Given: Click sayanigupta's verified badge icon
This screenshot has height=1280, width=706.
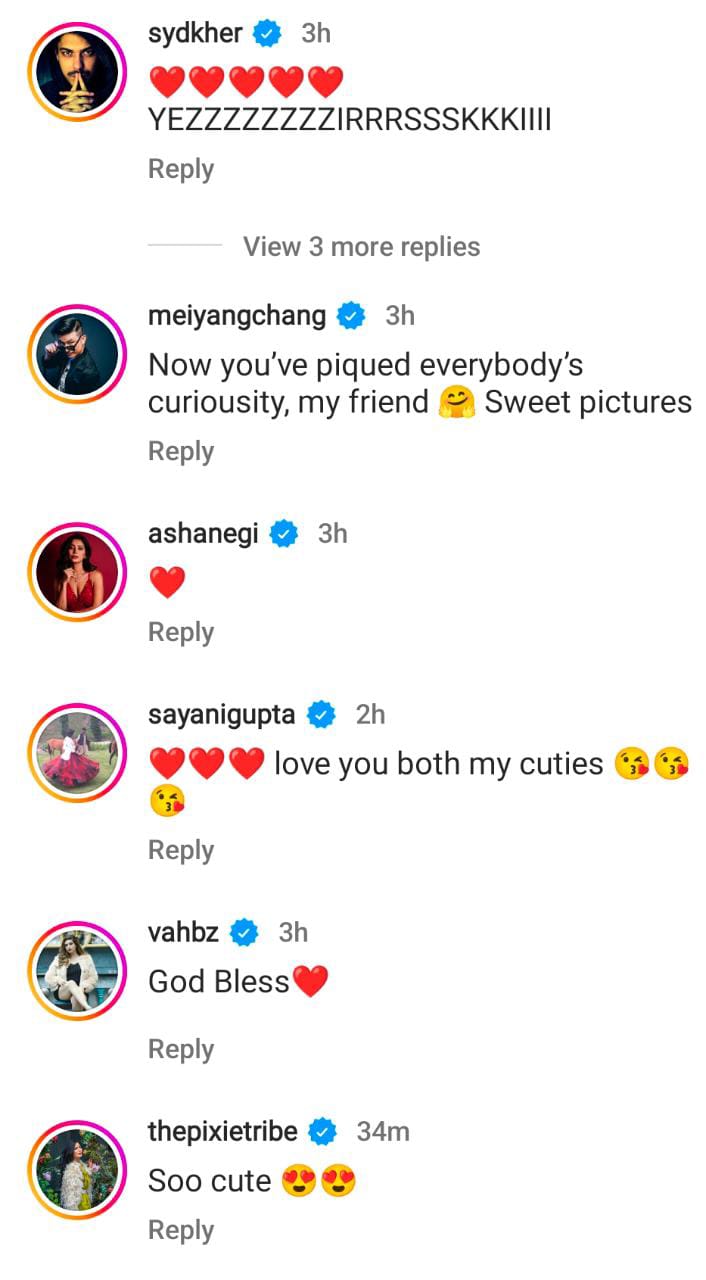Looking at the screenshot, I should point(321,715).
